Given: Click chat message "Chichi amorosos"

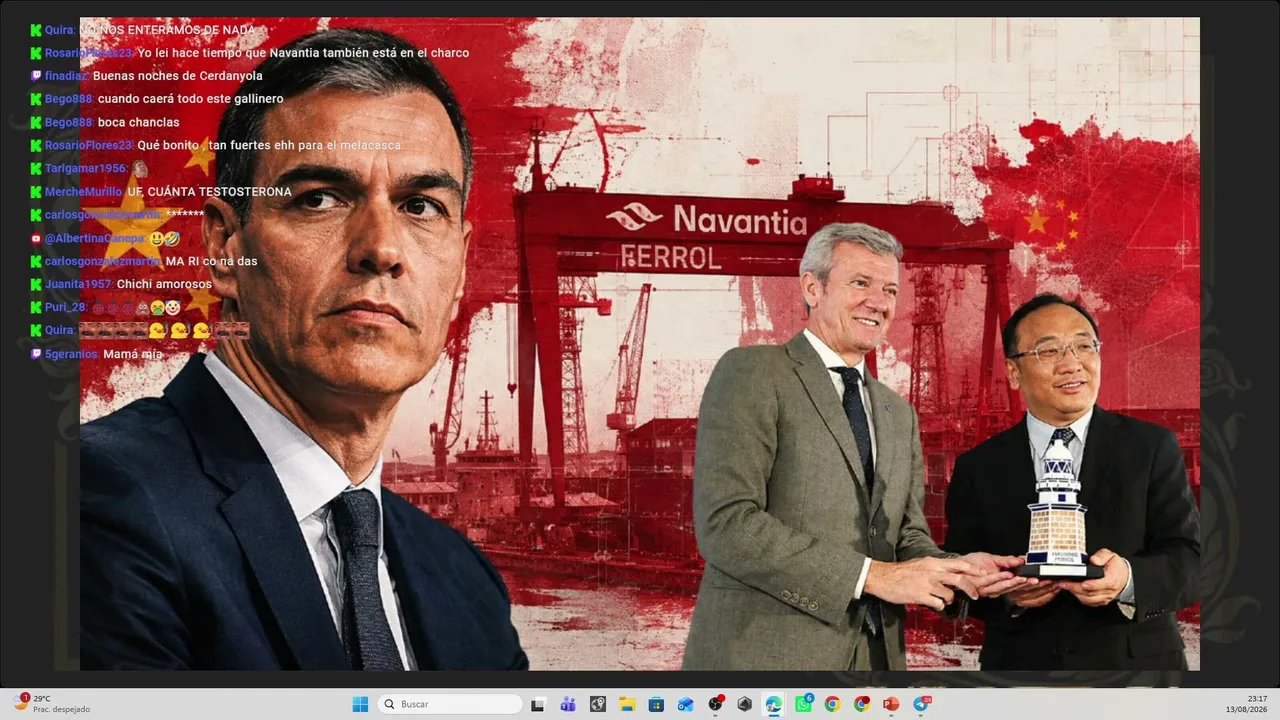Looking at the screenshot, I should click(x=165, y=284).
